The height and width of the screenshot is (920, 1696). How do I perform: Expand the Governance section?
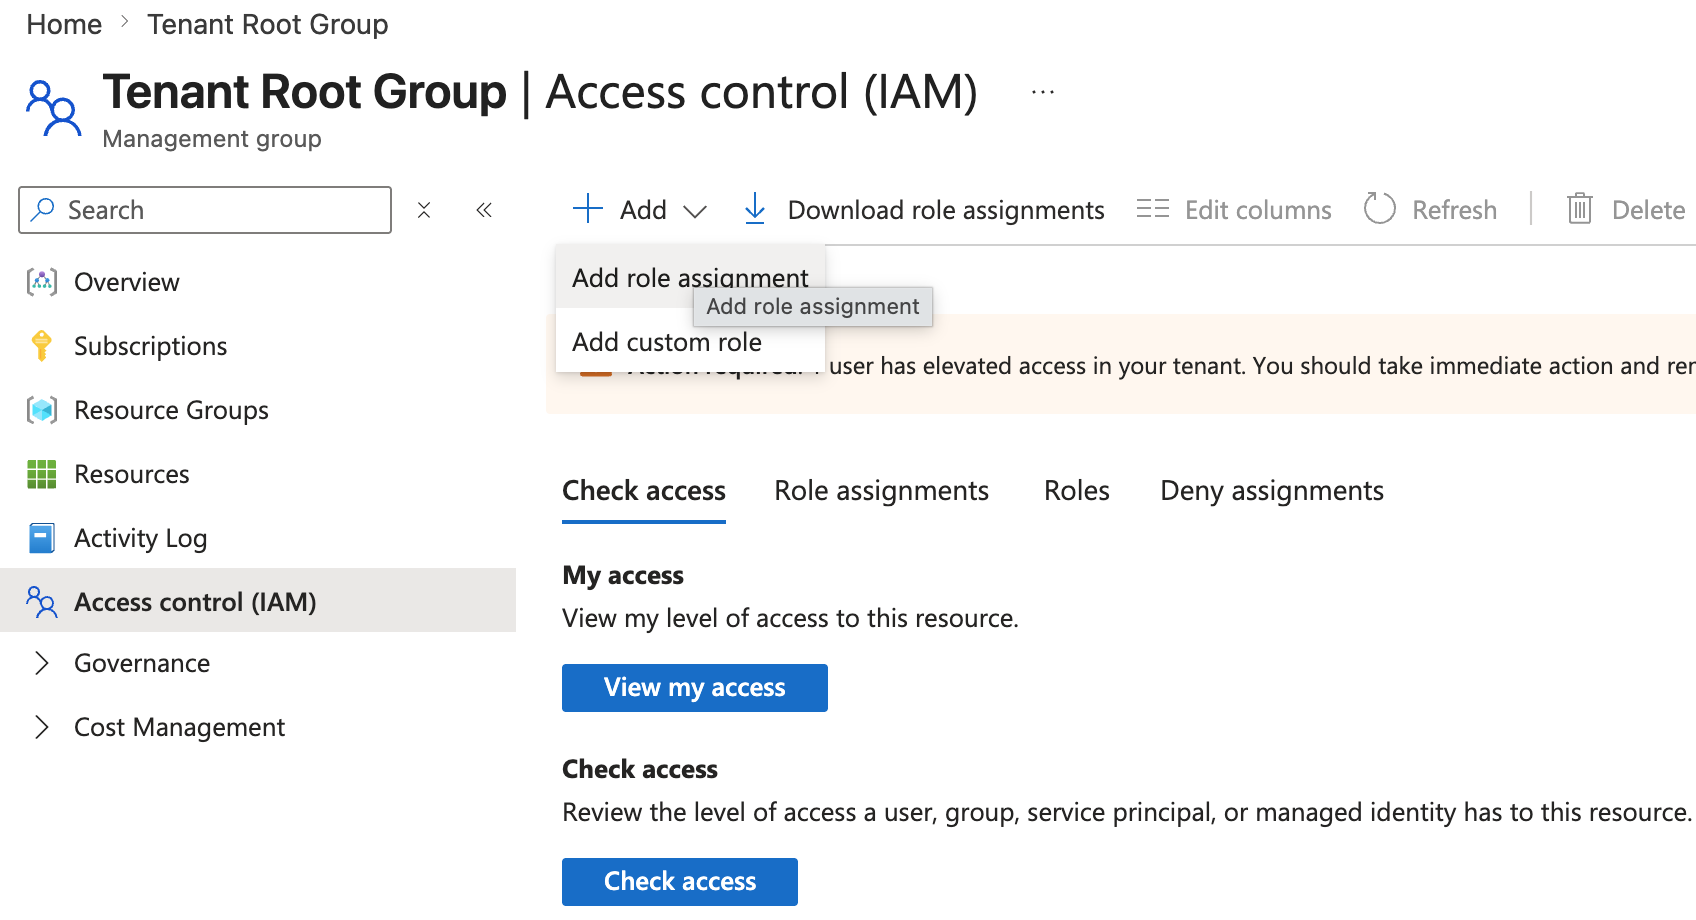(42, 663)
